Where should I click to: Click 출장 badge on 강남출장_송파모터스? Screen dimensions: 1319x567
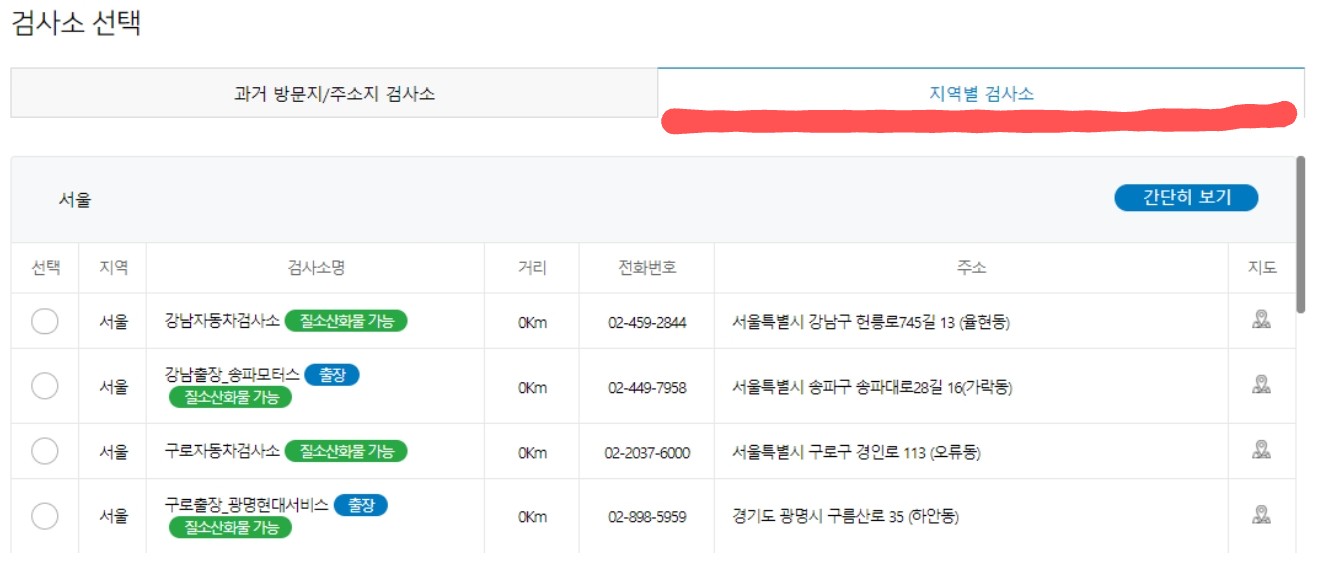click(x=331, y=375)
